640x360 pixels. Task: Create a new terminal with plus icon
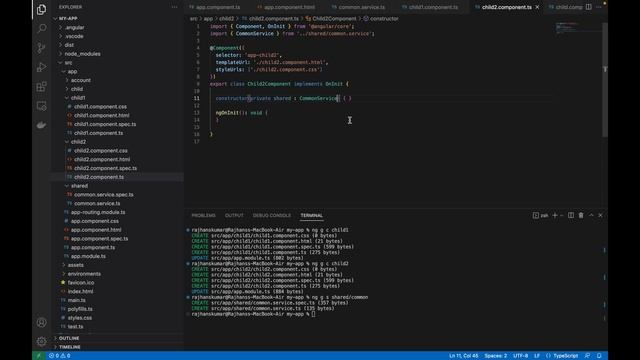[x=554, y=215]
